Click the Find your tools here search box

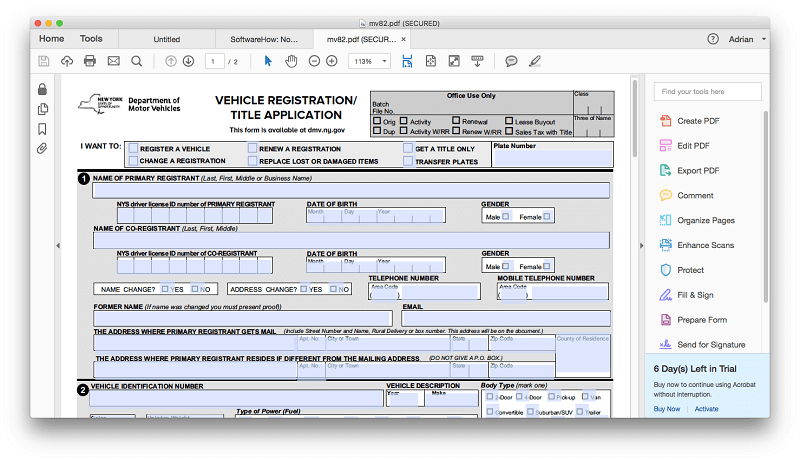click(707, 92)
